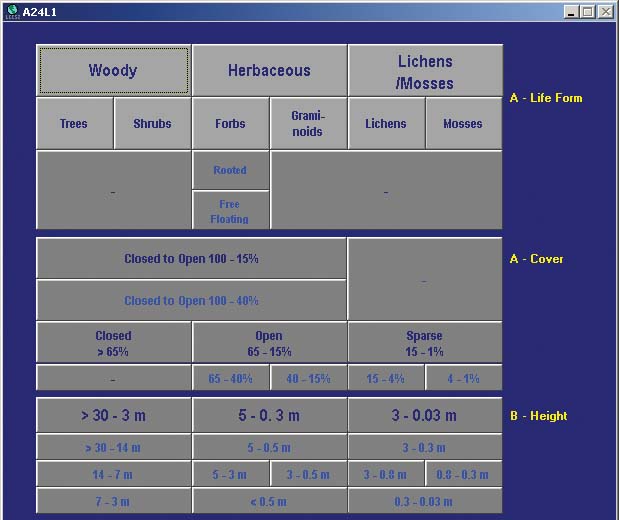
Task: Pick the Shrubs option
Action: (152, 124)
